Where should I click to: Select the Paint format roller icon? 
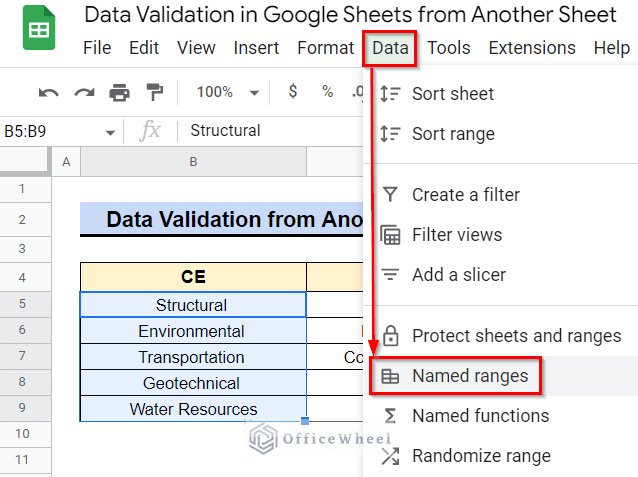click(x=155, y=92)
